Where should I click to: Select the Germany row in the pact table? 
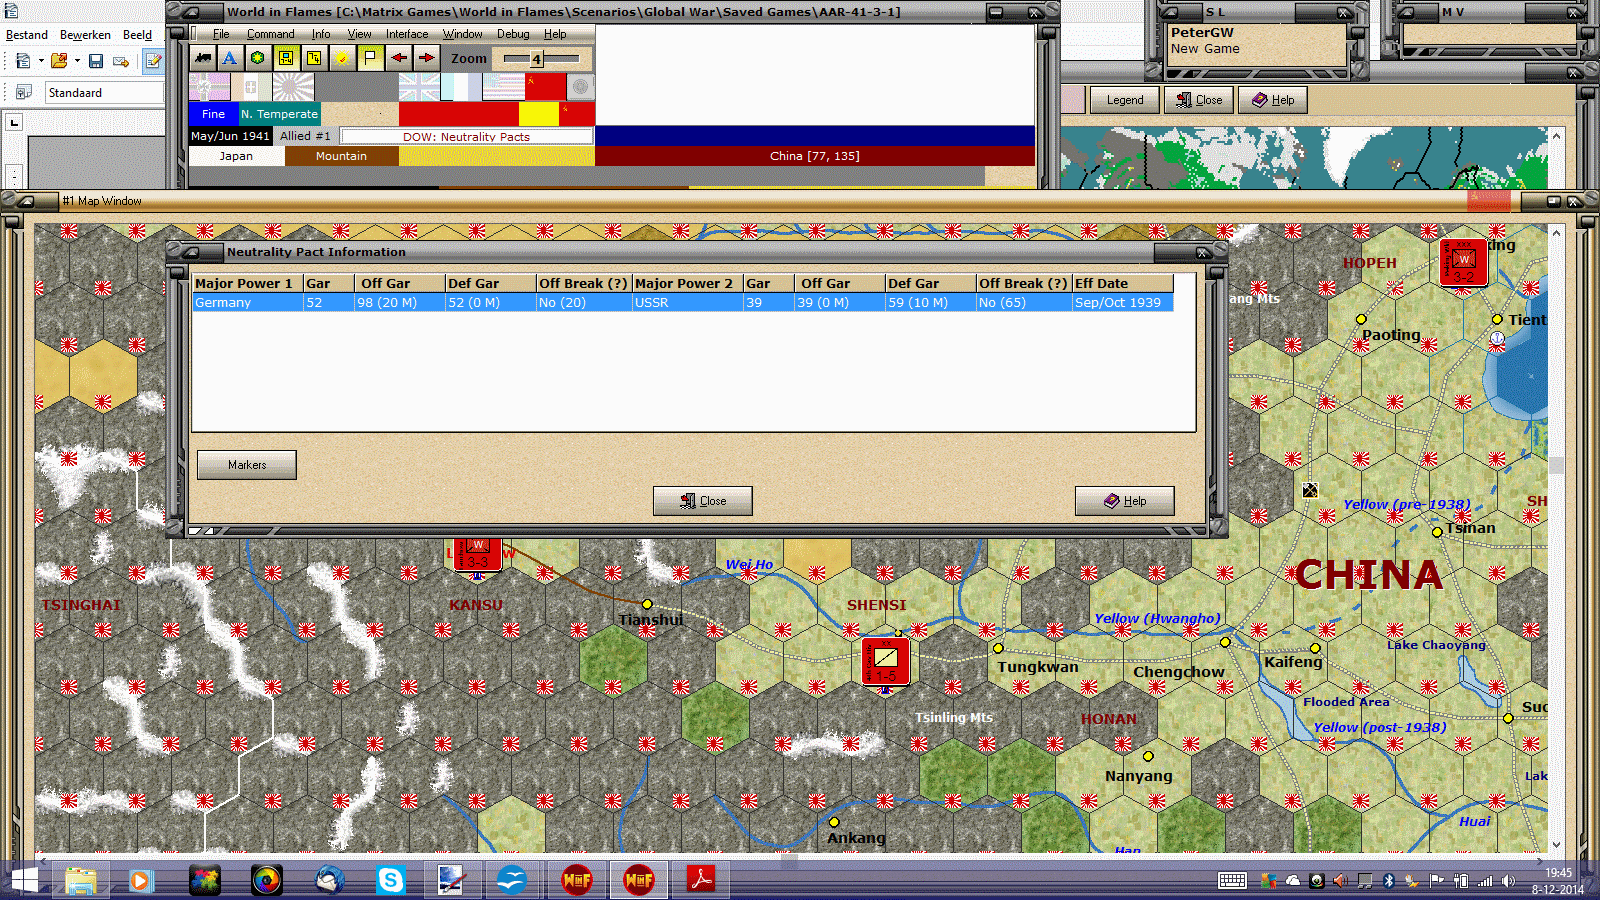click(683, 302)
